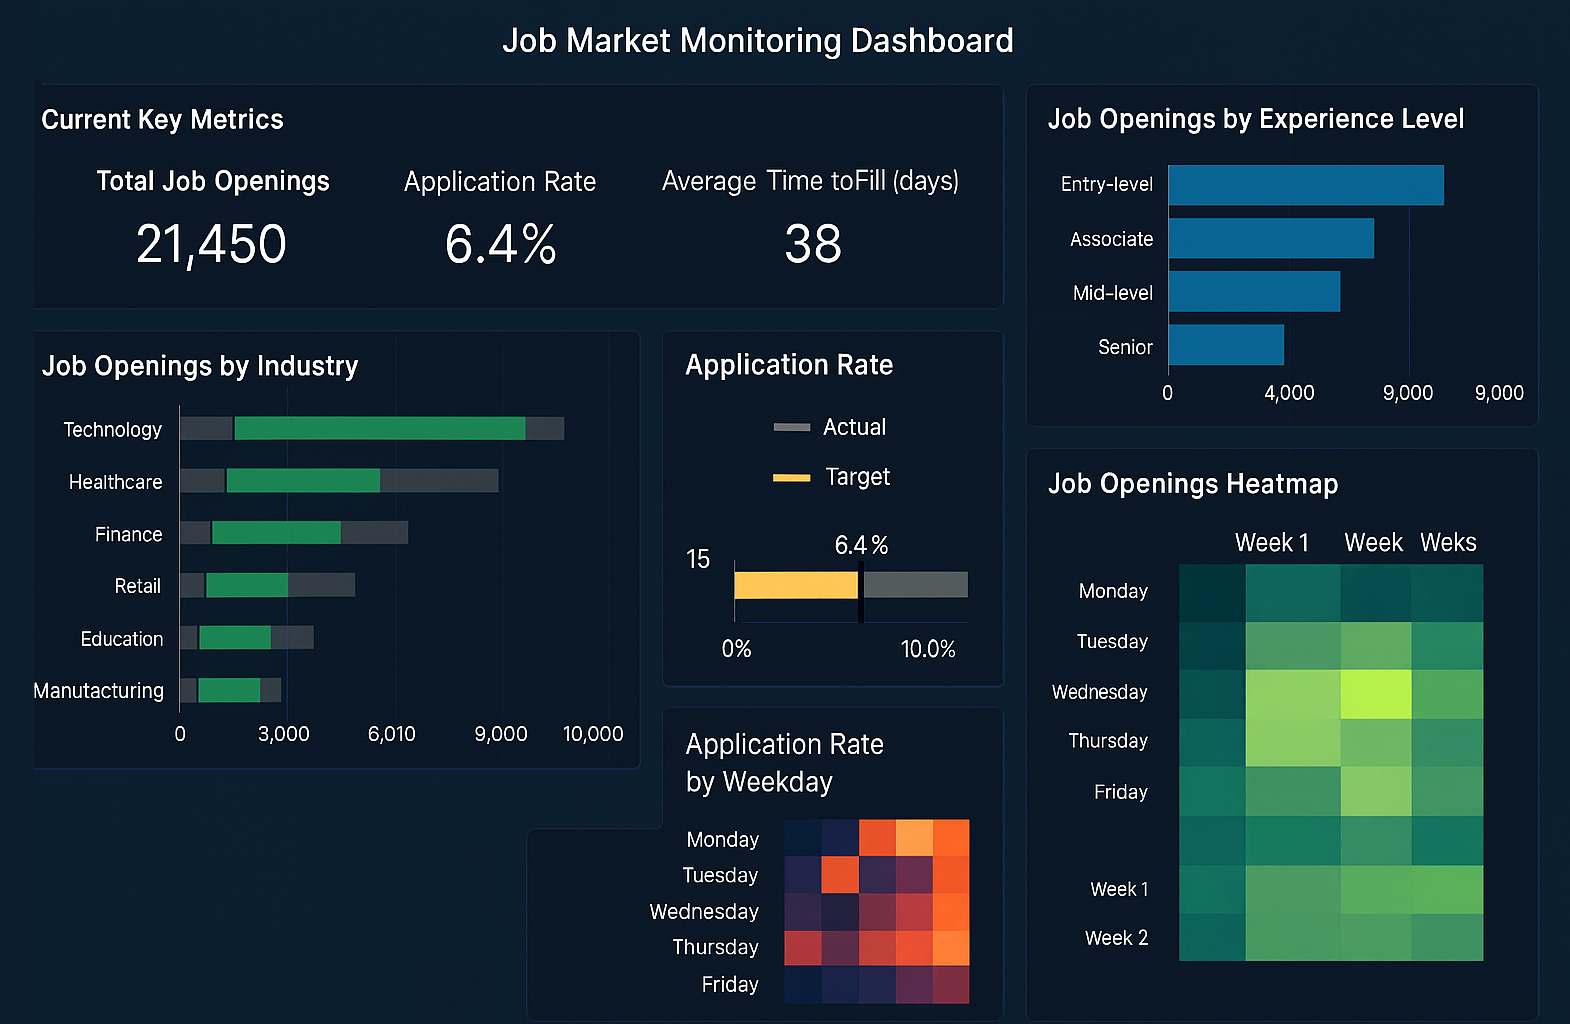The height and width of the screenshot is (1024, 1570).
Task: Click the Job Openings by Industry title
Action: click(x=200, y=366)
